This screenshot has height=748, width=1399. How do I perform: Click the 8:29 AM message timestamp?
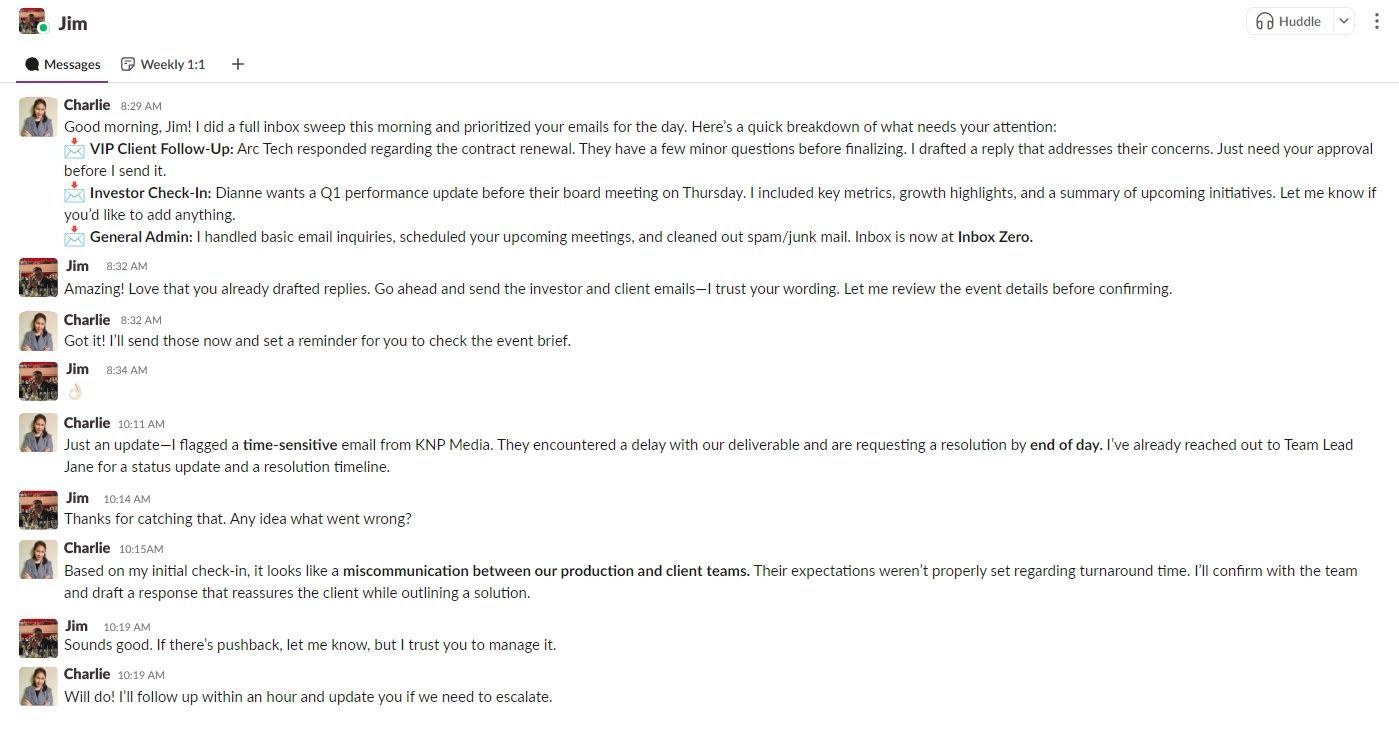click(141, 106)
